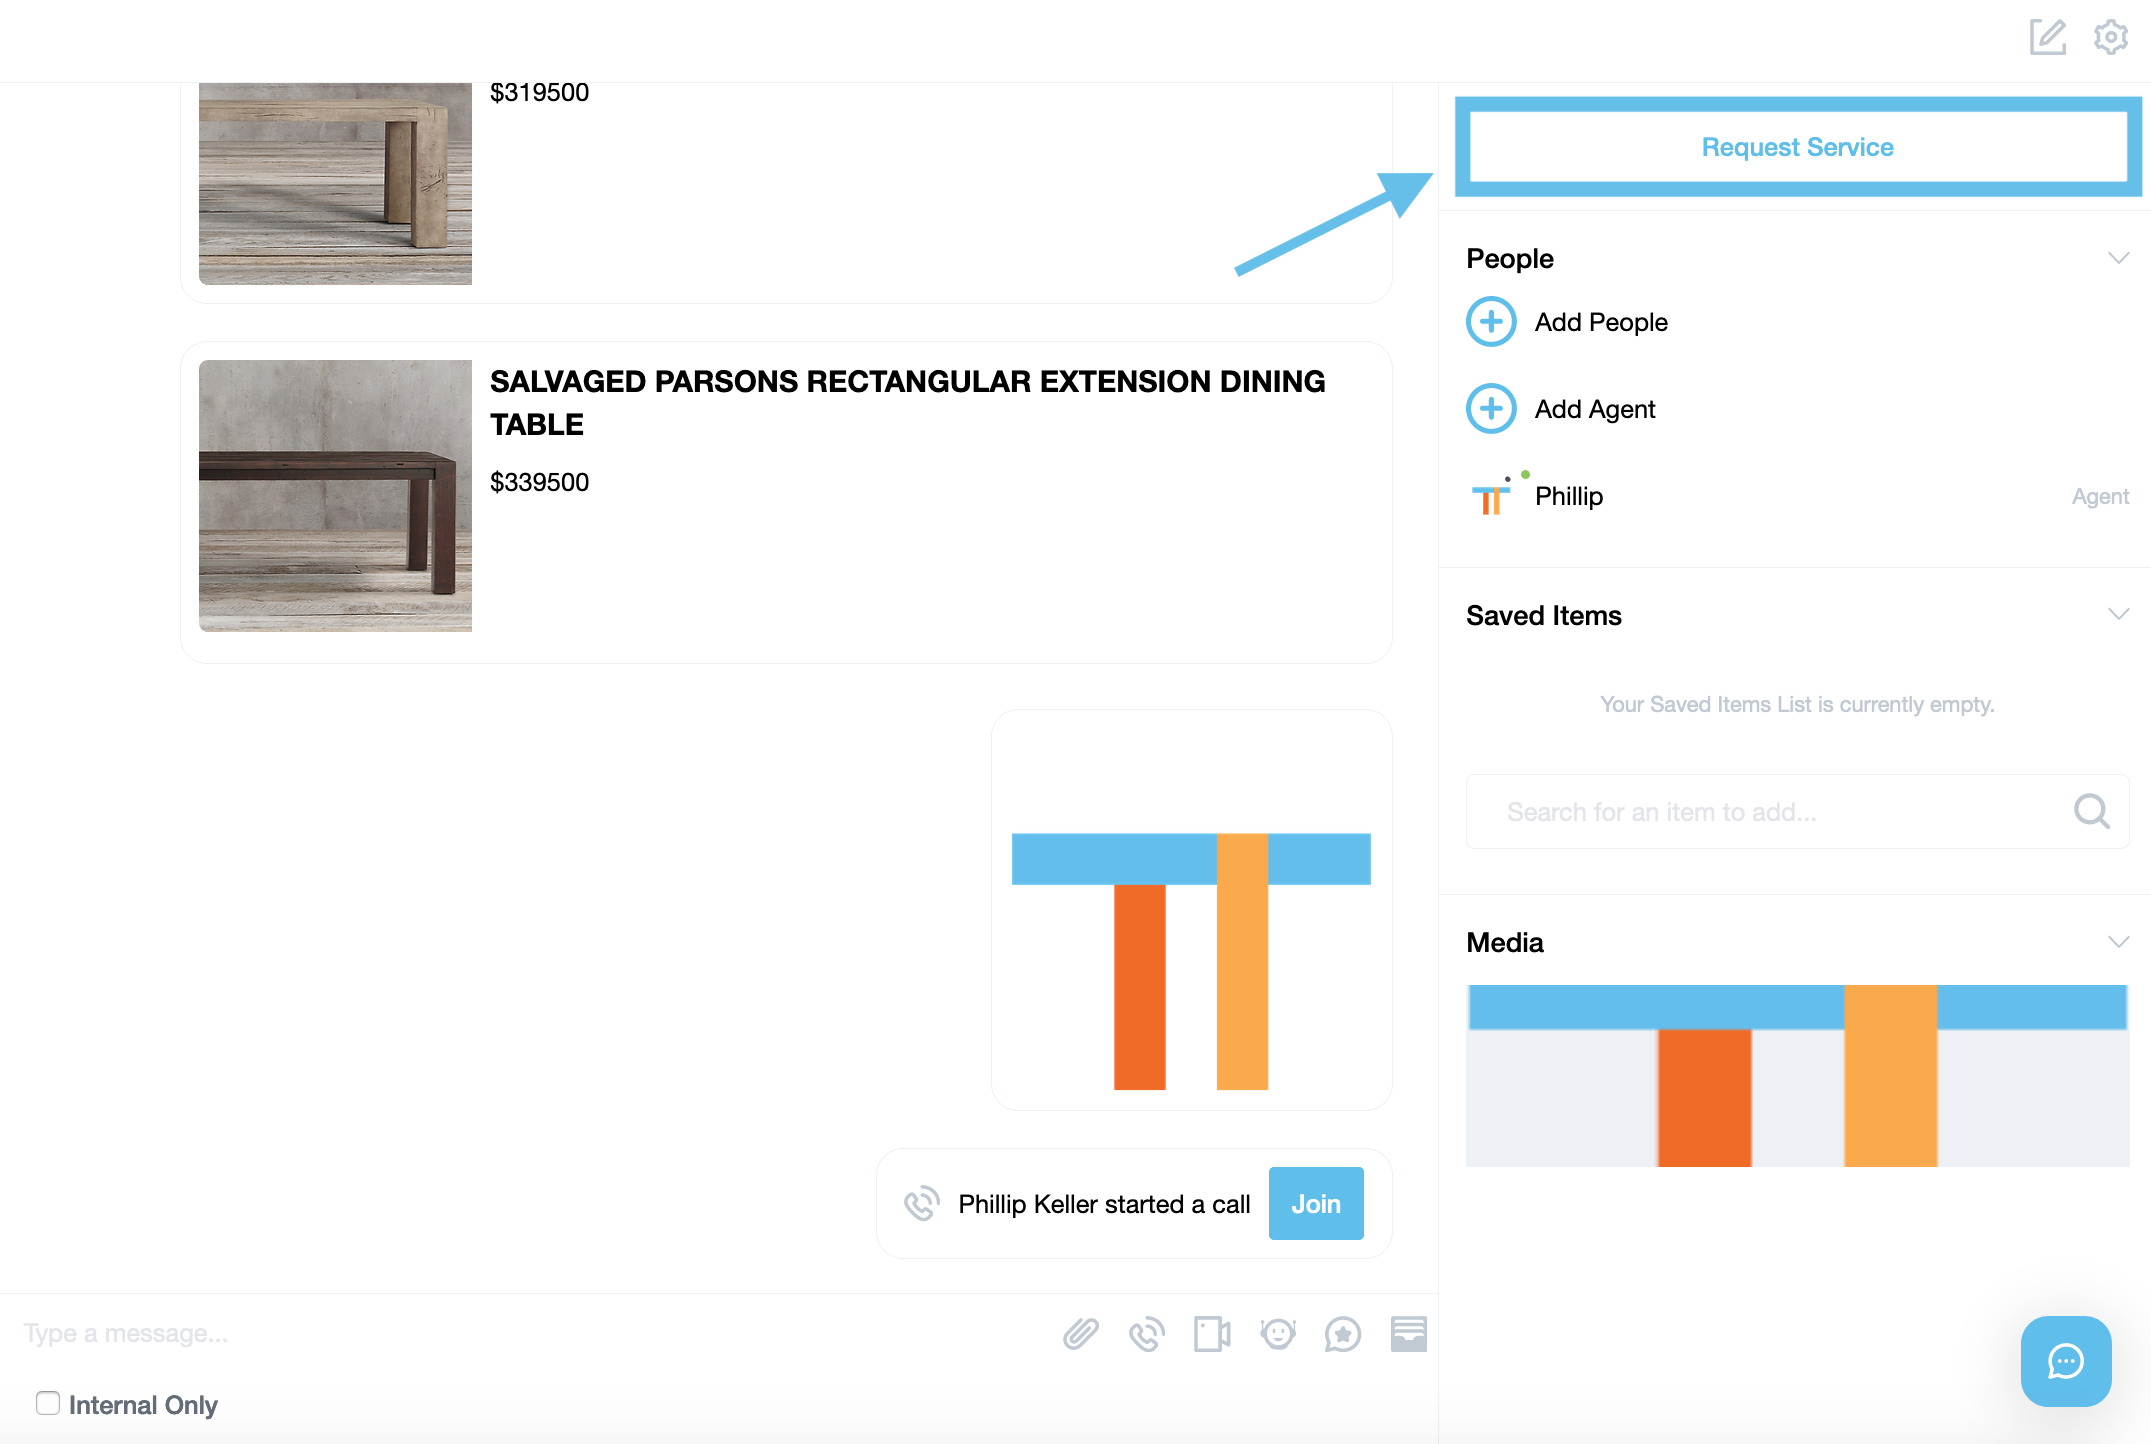Open the starred chat bubble icon
The image size is (2151, 1444).
point(1343,1334)
